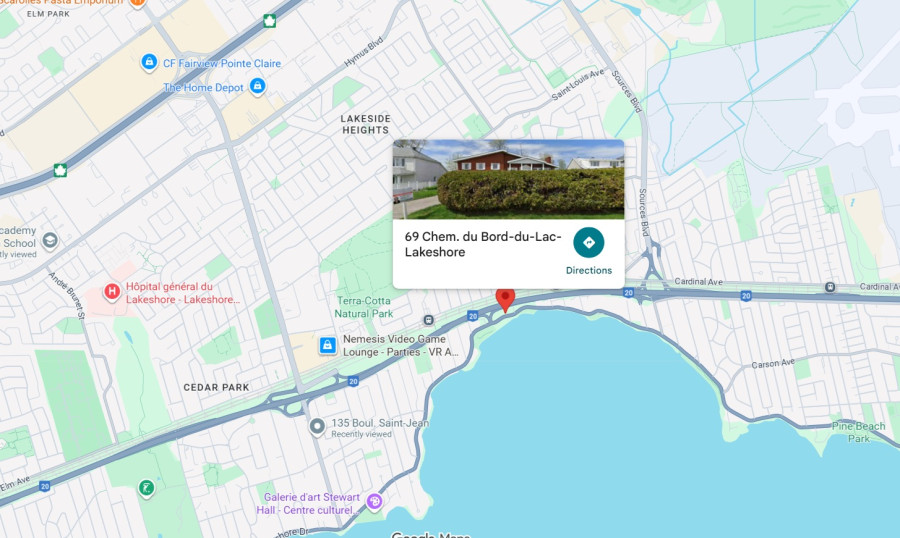Click the red hospital H icon

[112, 292]
